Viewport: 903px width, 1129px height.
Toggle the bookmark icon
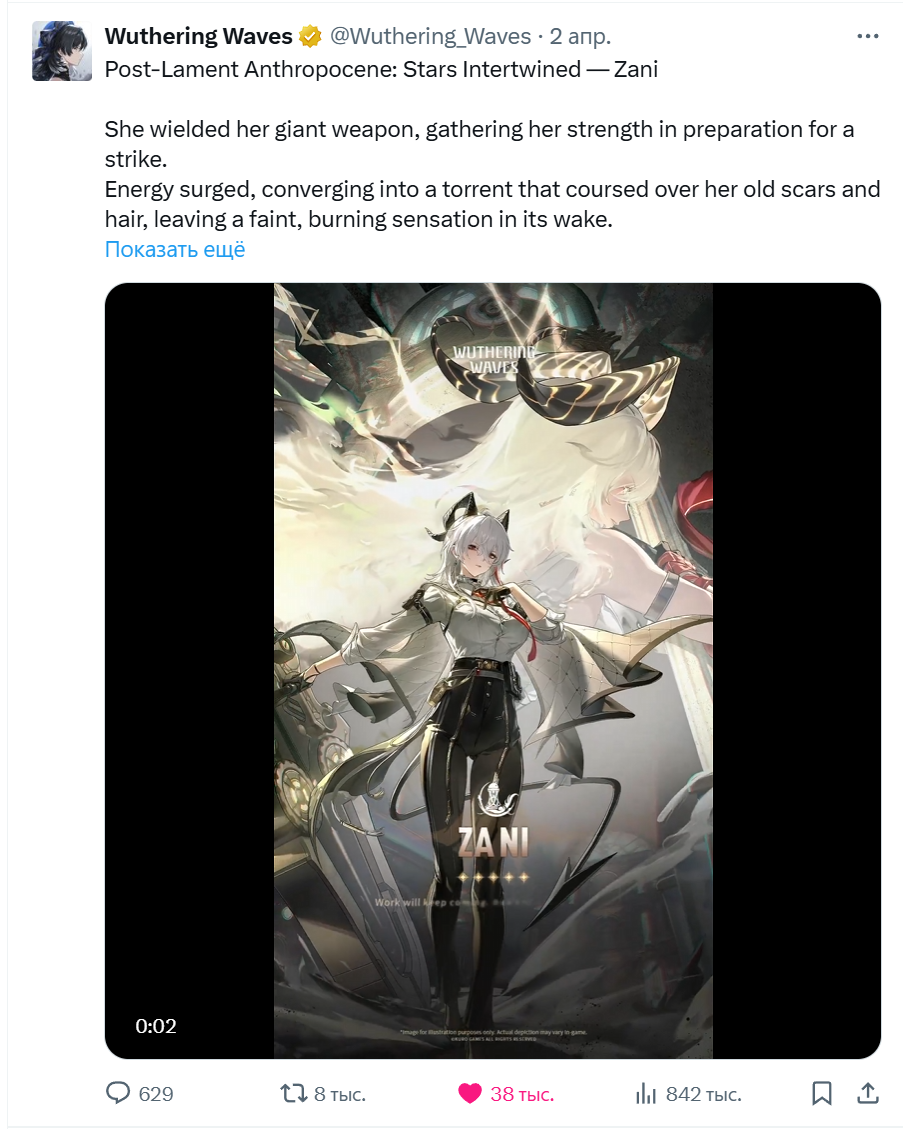(x=822, y=1093)
